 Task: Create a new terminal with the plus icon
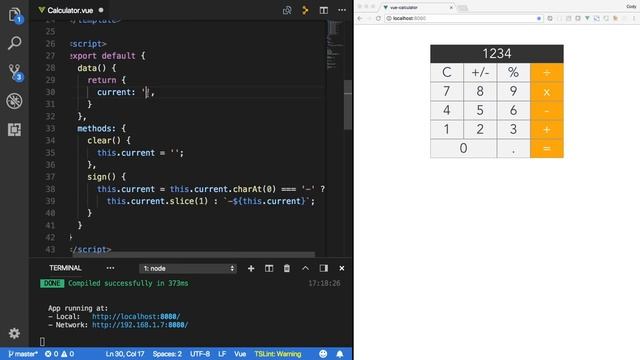tap(251, 268)
